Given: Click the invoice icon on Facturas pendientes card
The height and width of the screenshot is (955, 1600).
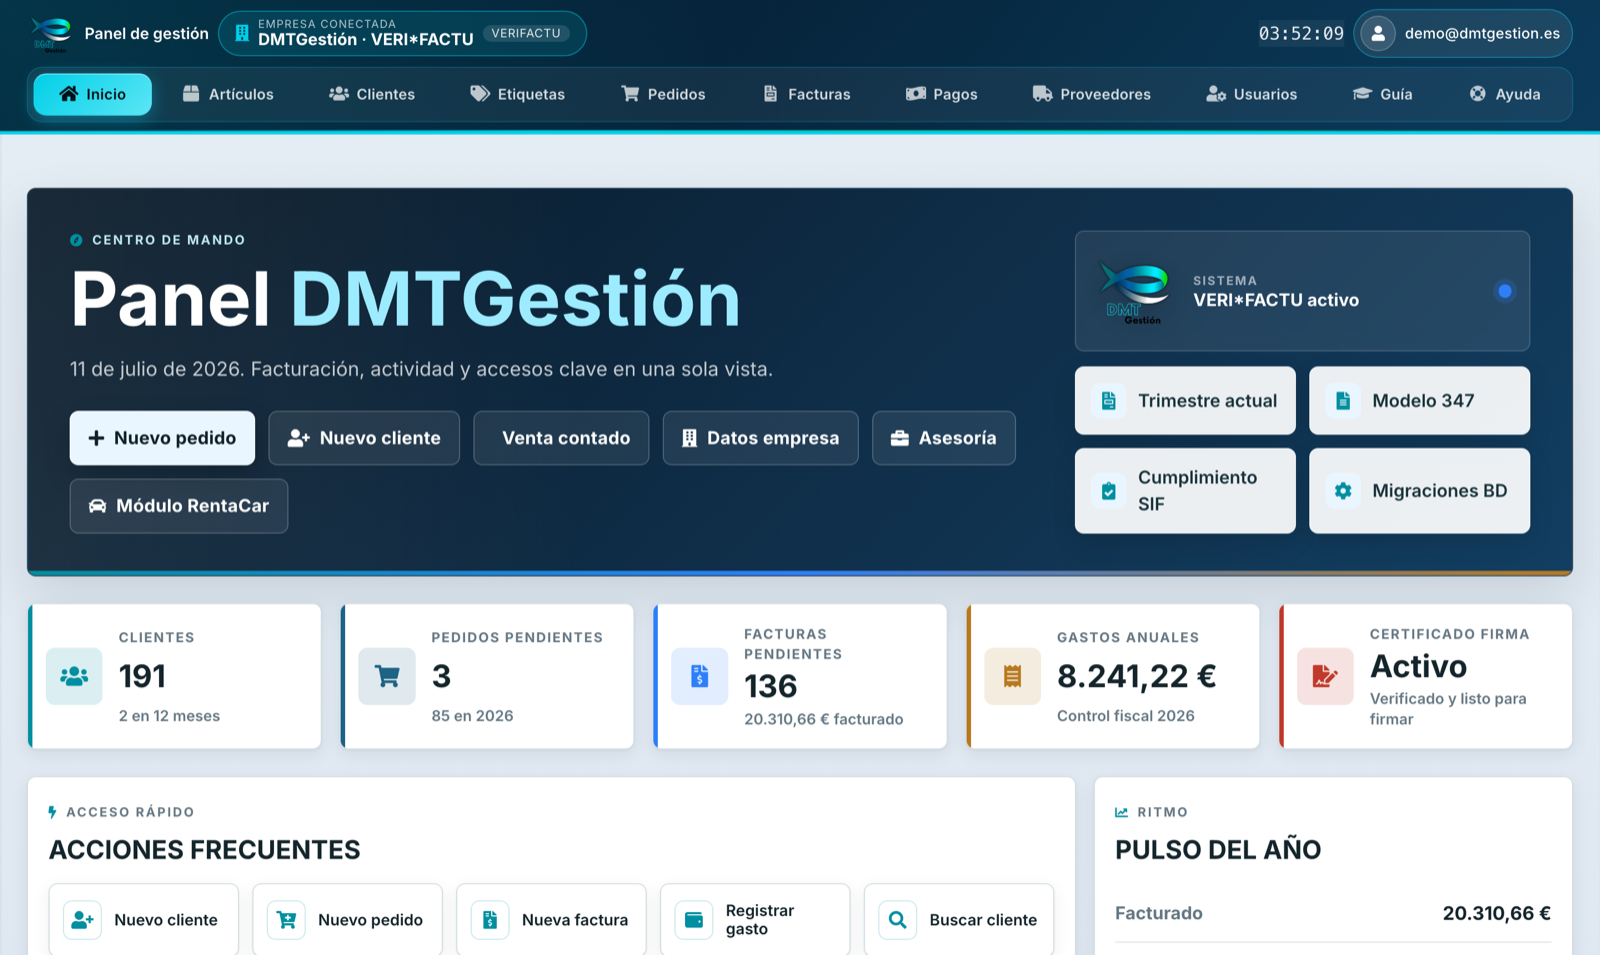Looking at the screenshot, I should tap(700, 677).
